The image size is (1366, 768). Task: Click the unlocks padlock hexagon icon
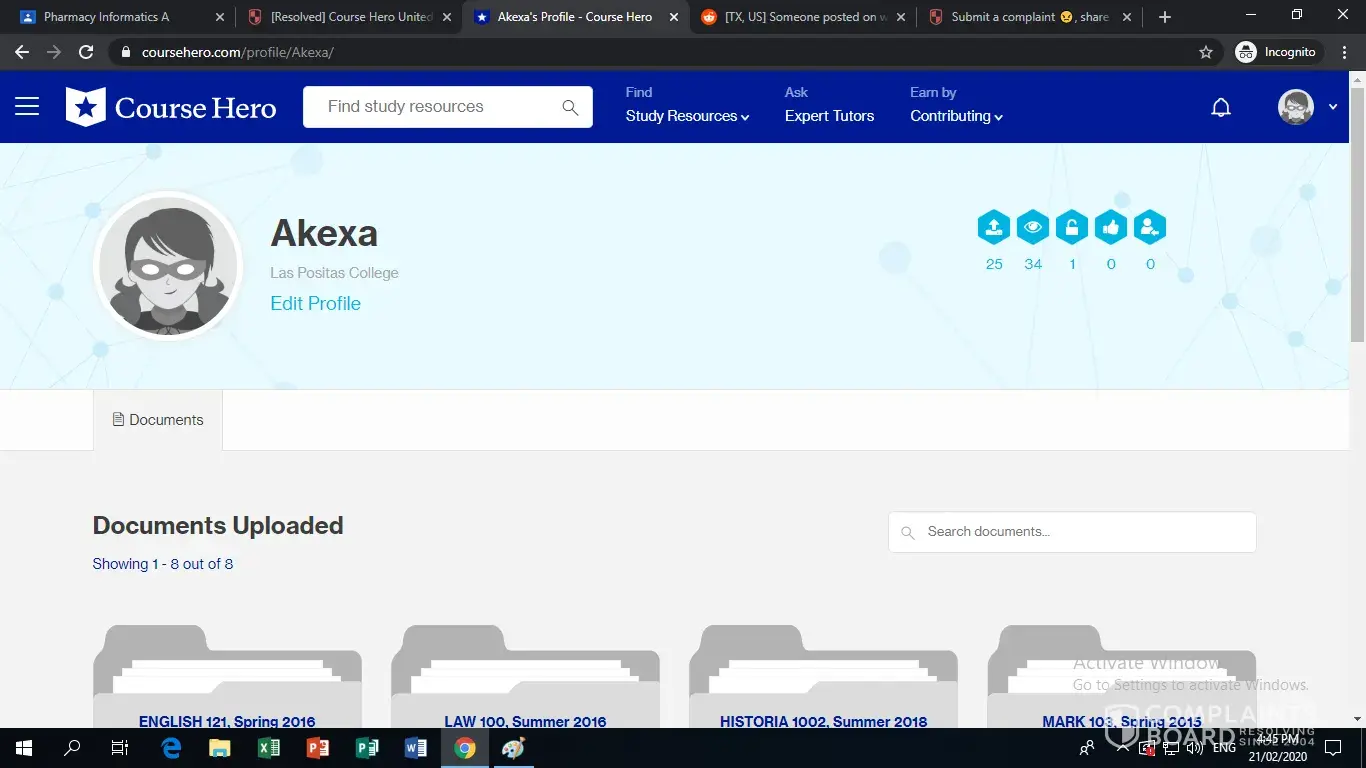(1072, 228)
